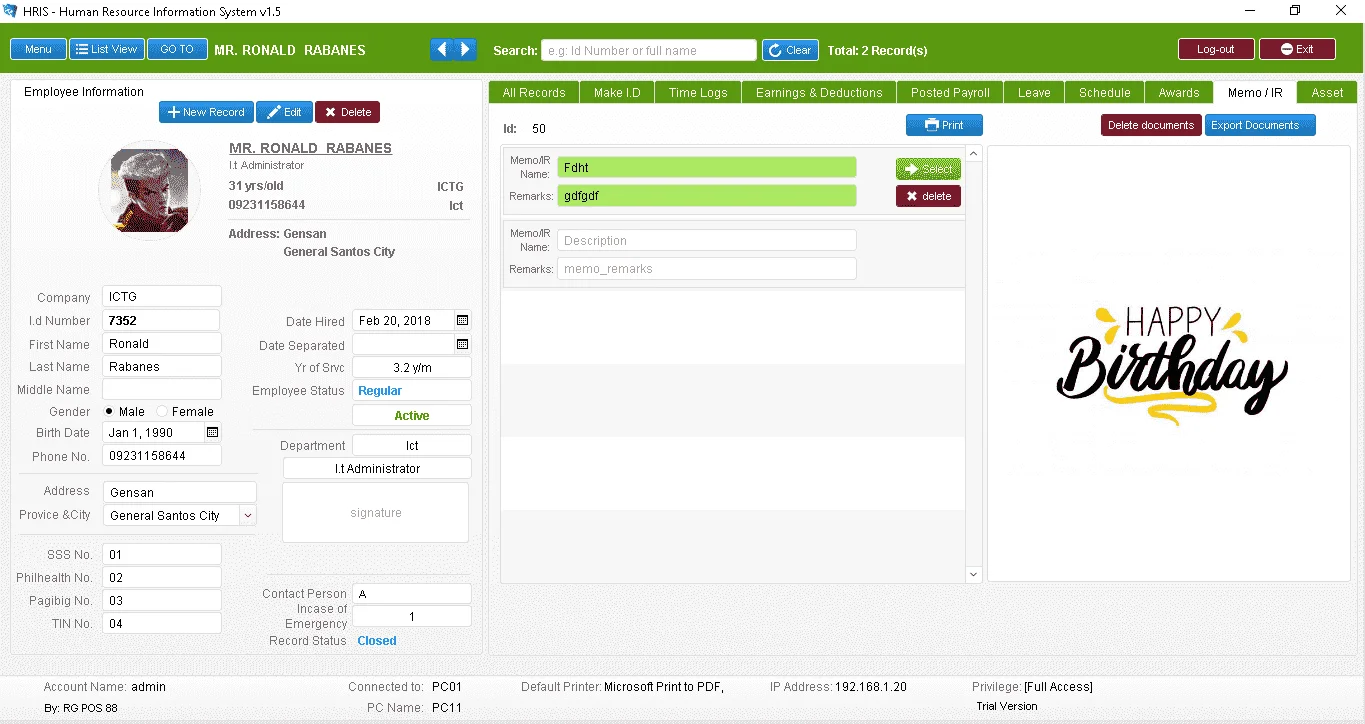Viewport: 1365px width, 724px height.
Task: Go to previous record with left arrow
Action: pyautogui.click(x=441, y=49)
